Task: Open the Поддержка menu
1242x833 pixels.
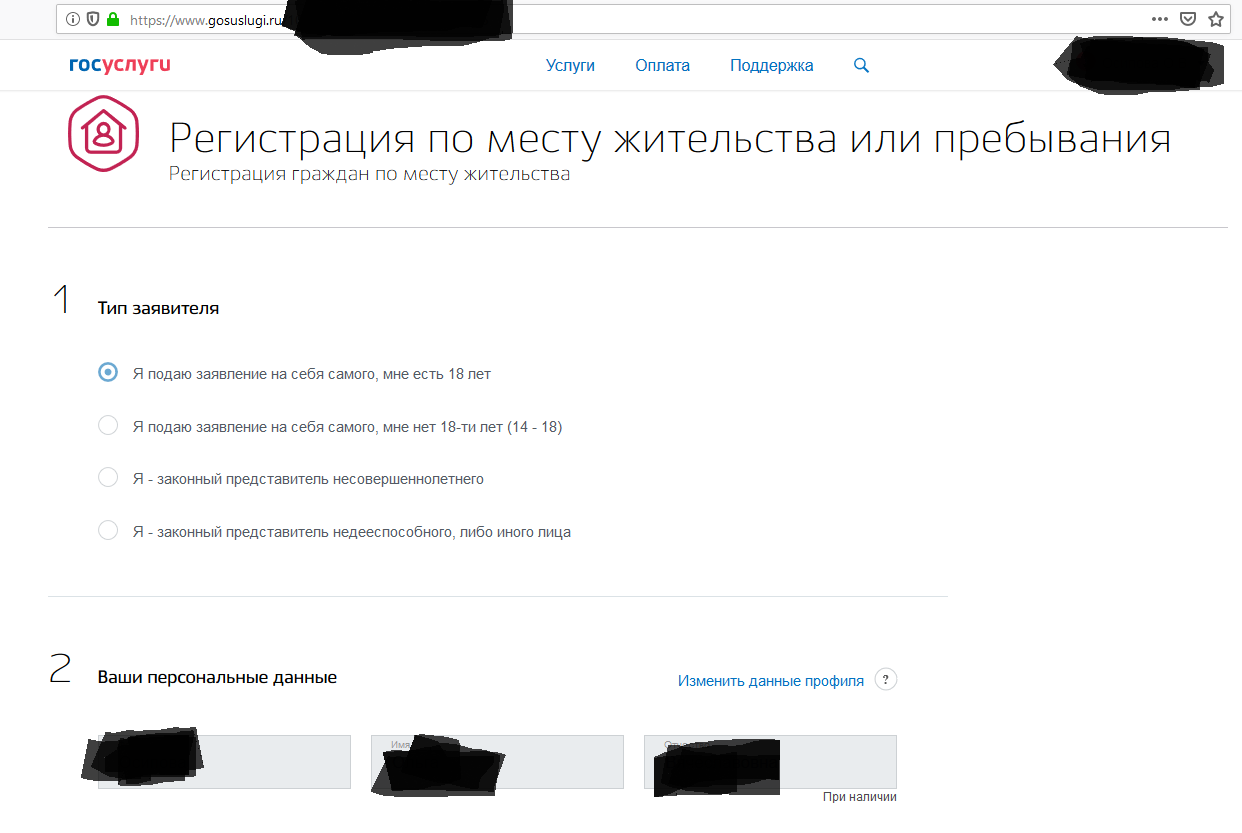Action: point(772,65)
